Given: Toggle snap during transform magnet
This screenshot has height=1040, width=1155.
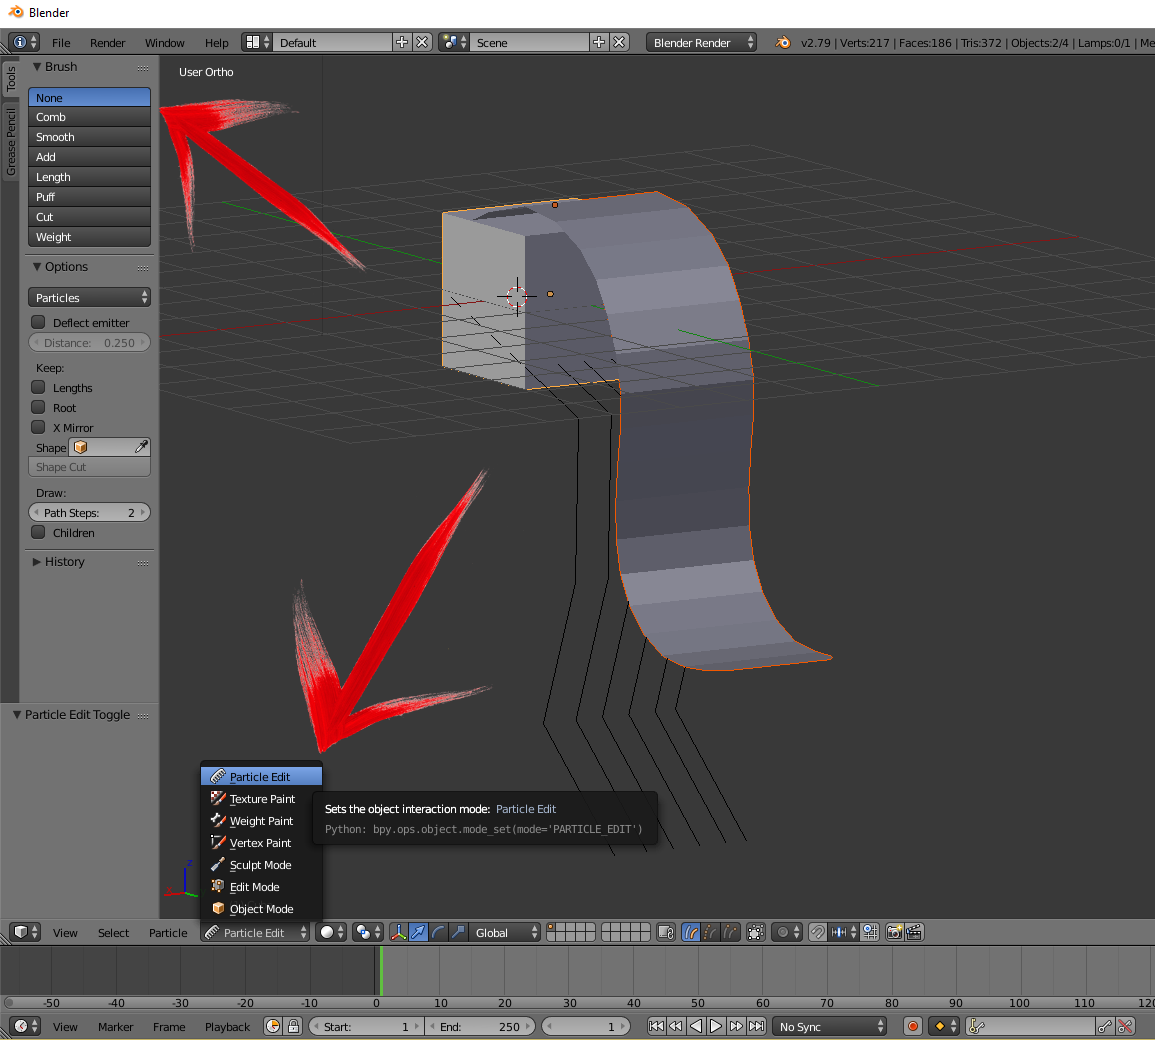Looking at the screenshot, I should pyautogui.click(x=818, y=932).
